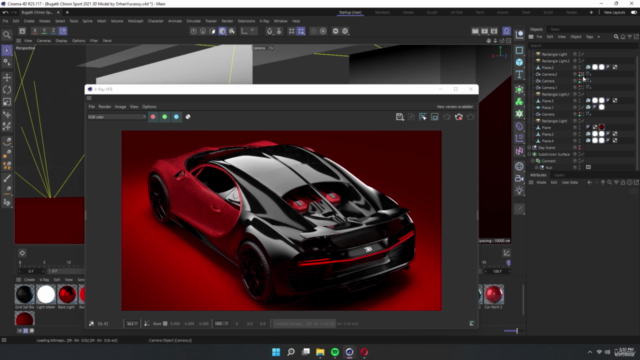Open Spotify from the taskbar
This screenshot has width=640, height=360.
335,352
